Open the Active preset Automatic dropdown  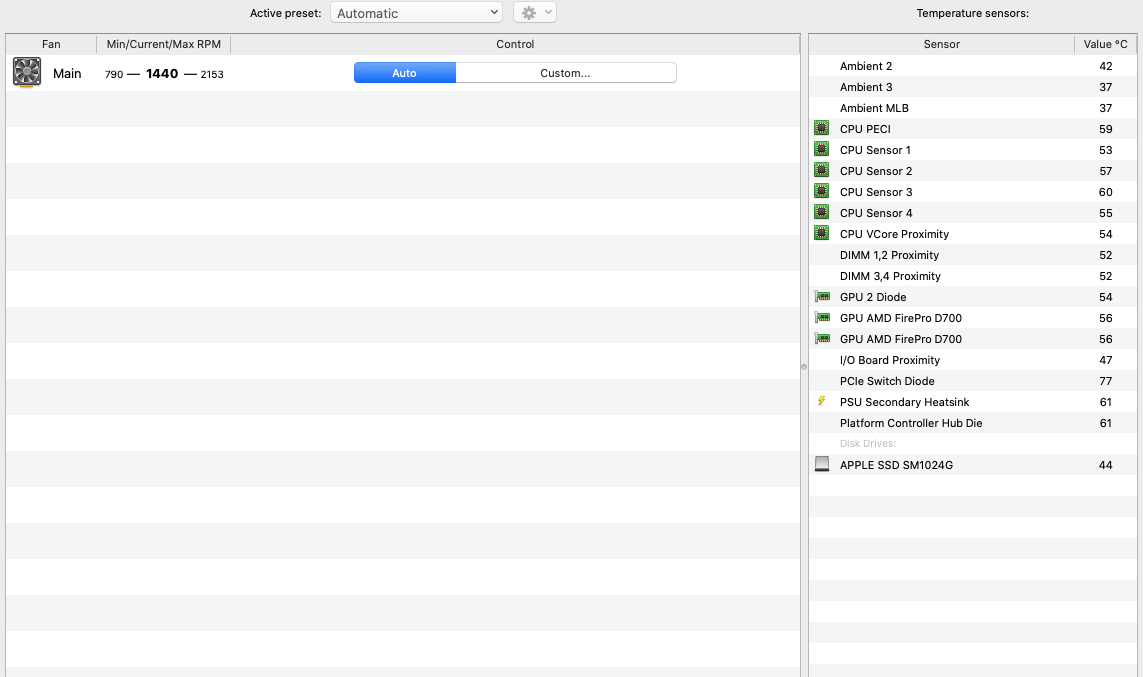pos(416,12)
